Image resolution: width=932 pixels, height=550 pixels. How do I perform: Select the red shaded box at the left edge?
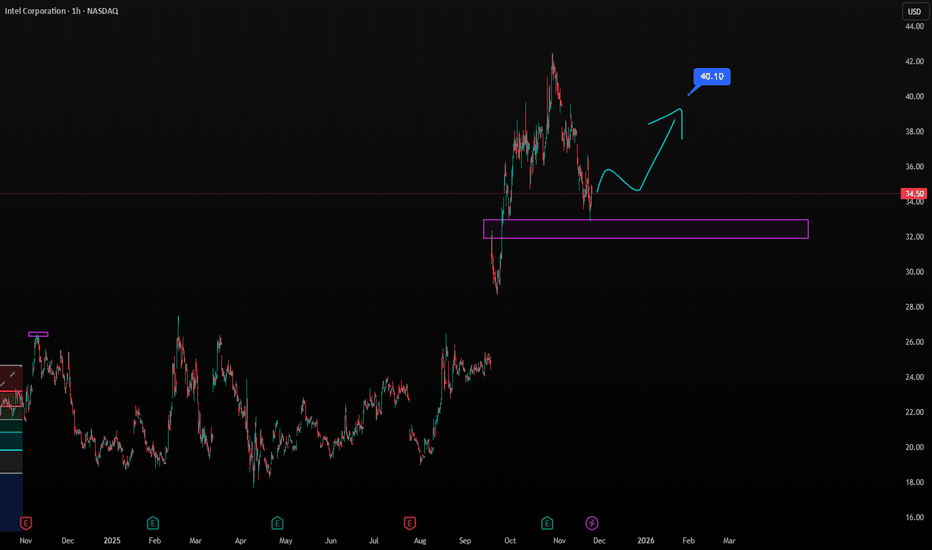point(10,385)
